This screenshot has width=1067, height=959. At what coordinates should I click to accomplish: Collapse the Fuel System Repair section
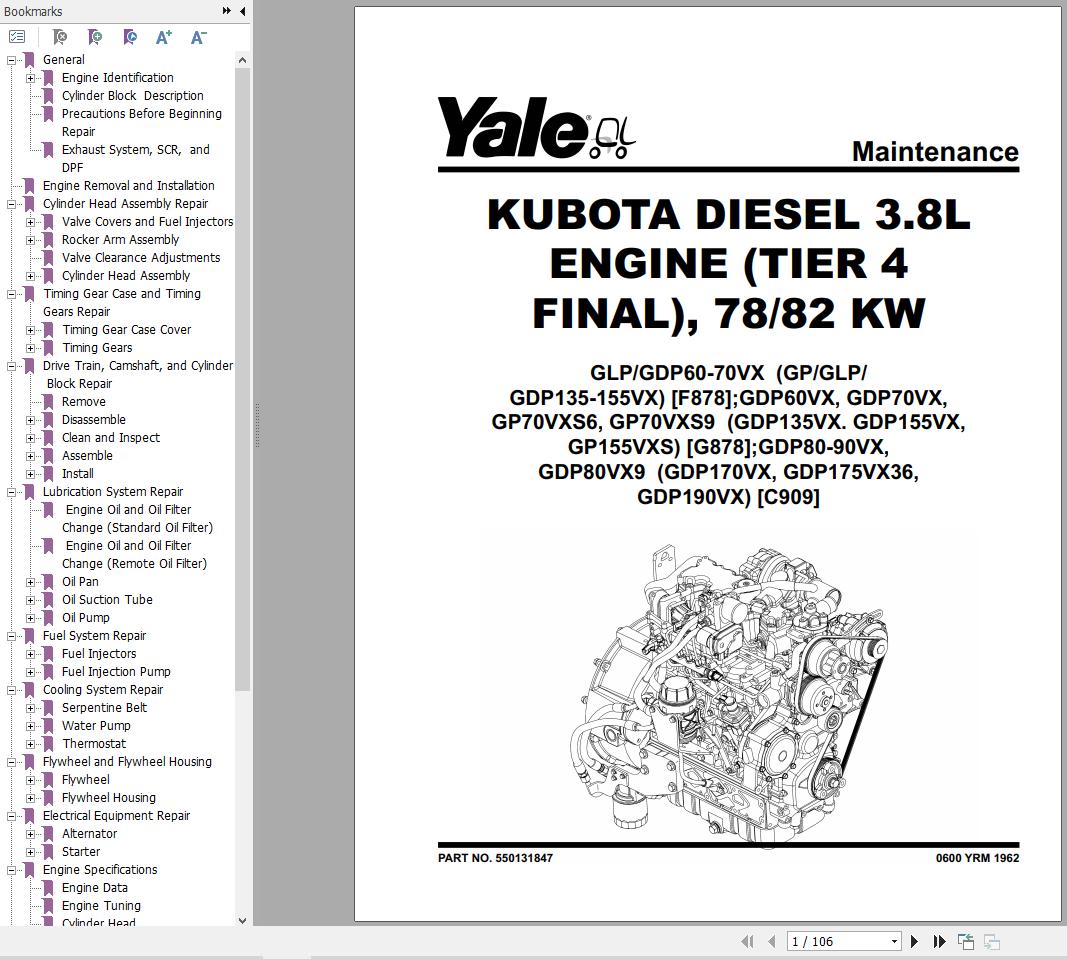(11, 636)
